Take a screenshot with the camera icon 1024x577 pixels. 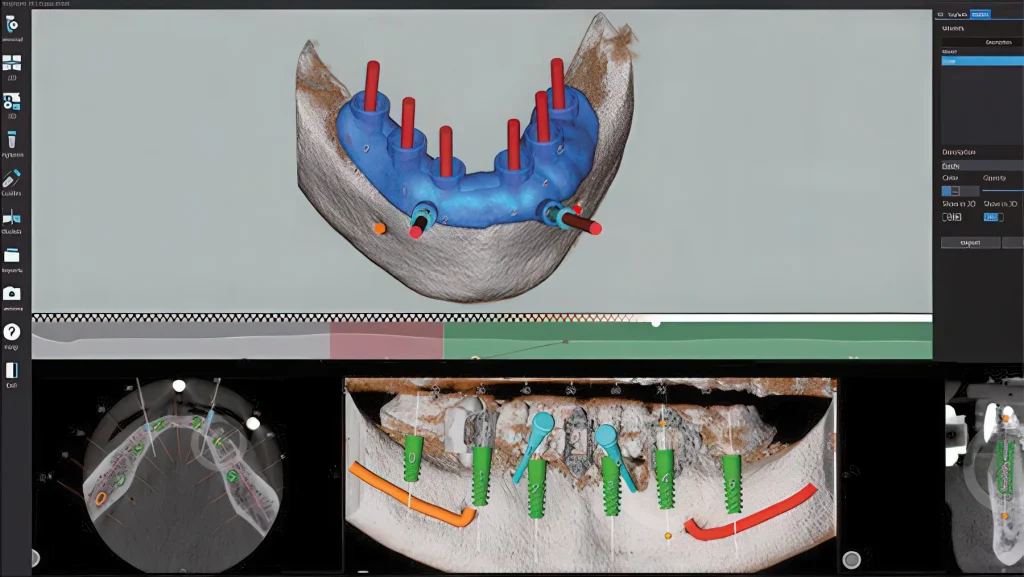point(12,293)
